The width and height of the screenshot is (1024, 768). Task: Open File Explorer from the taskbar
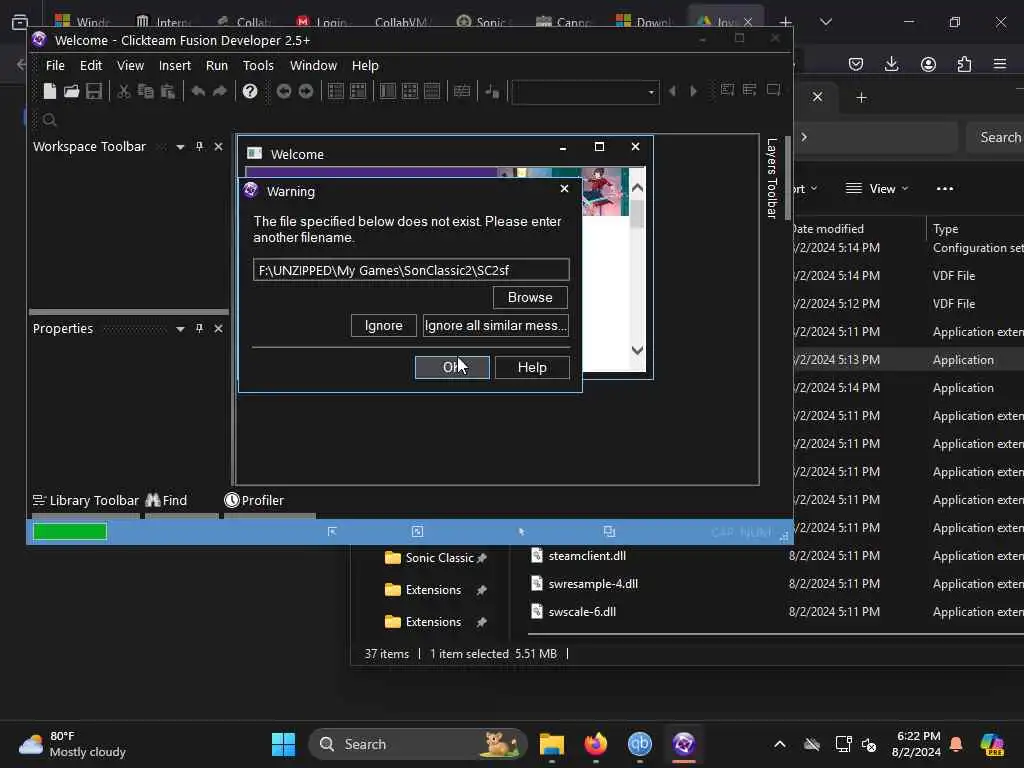552,744
